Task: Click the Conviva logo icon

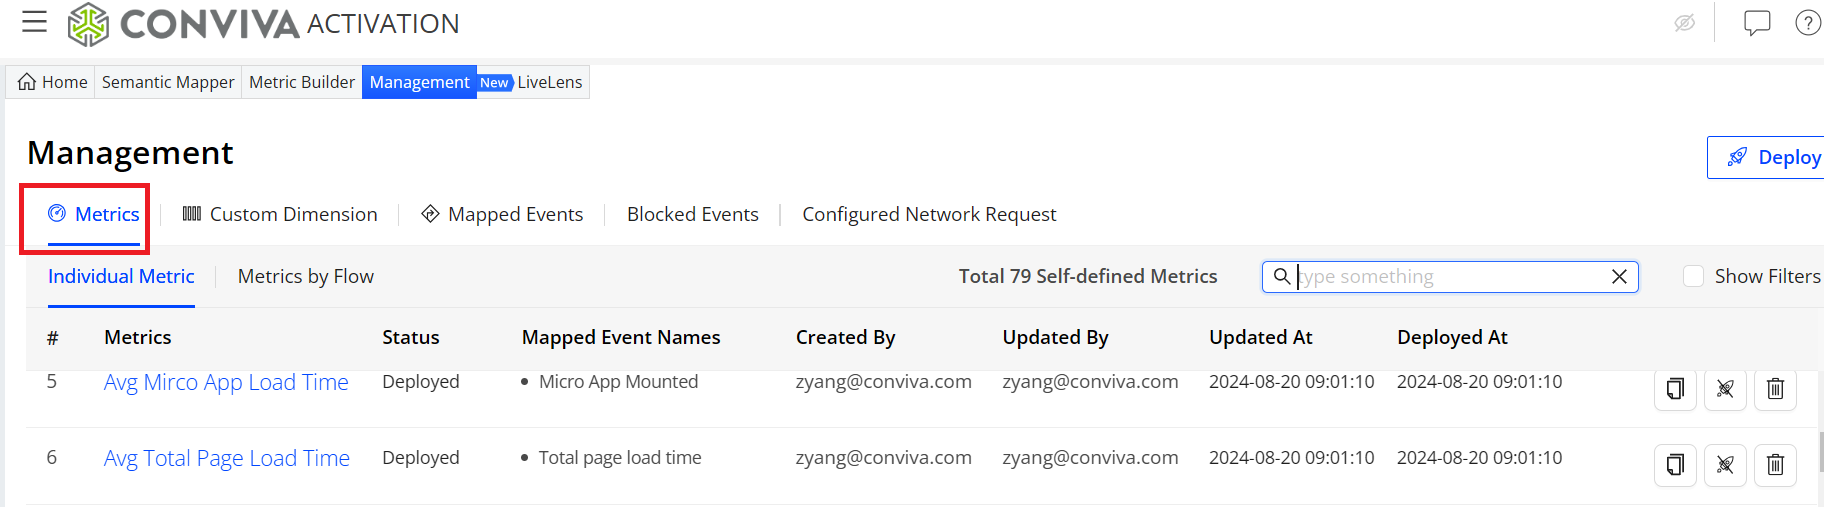Action: pyautogui.click(x=88, y=24)
